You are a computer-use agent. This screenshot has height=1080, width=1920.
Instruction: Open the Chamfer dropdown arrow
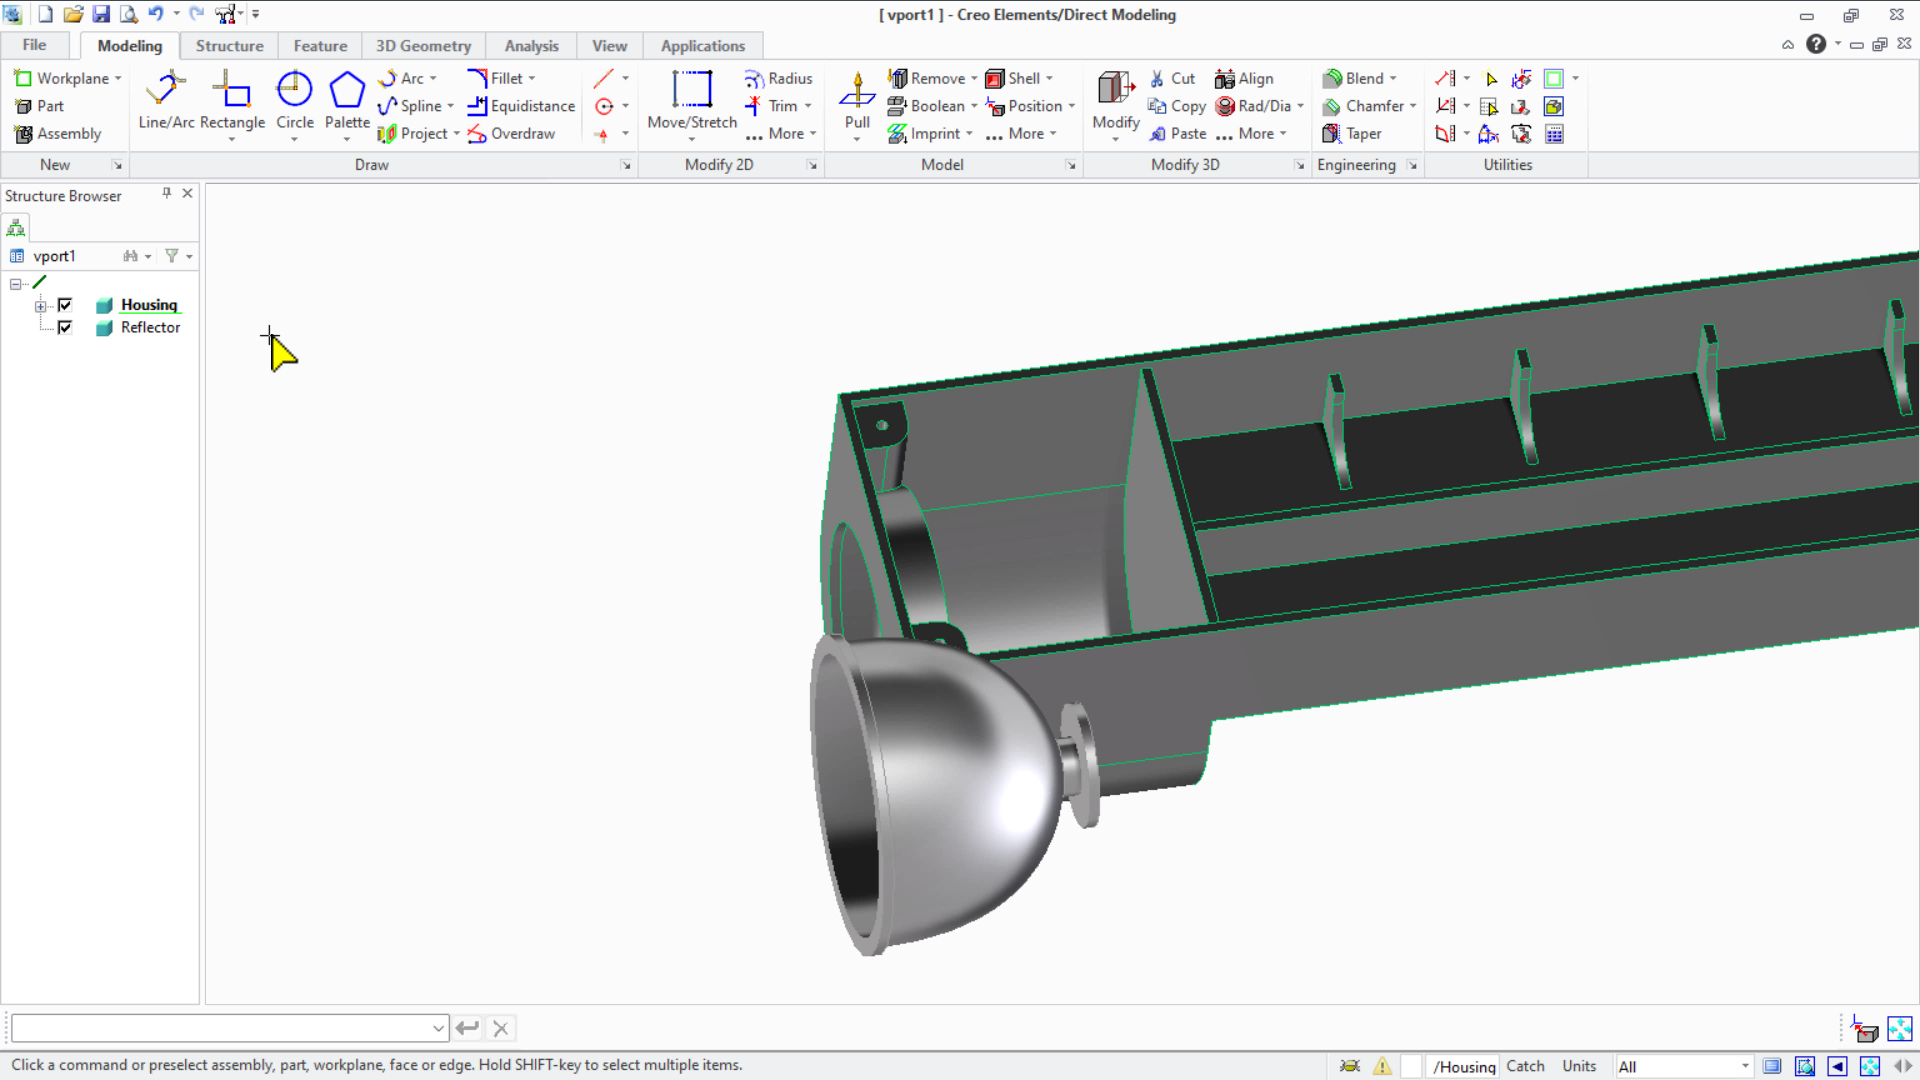(1413, 106)
